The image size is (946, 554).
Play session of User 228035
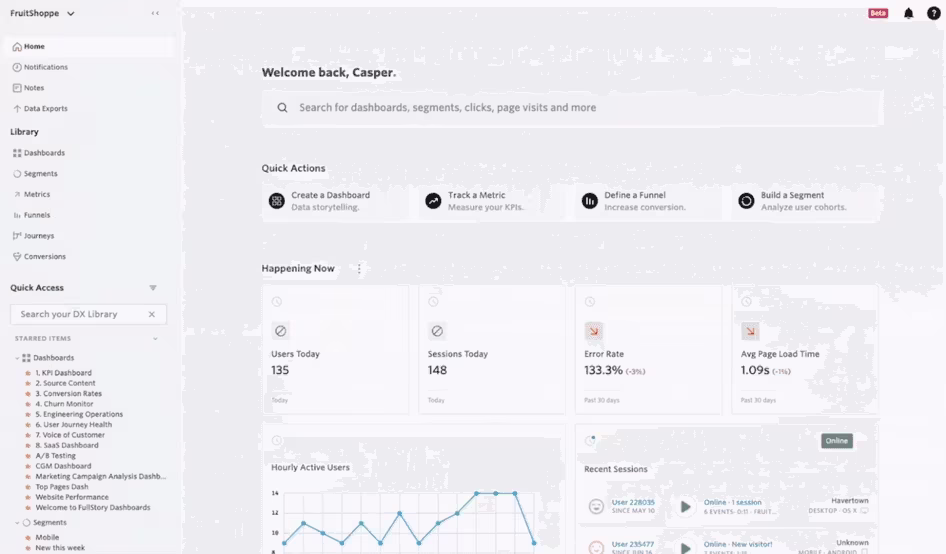click(x=685, y=506)
